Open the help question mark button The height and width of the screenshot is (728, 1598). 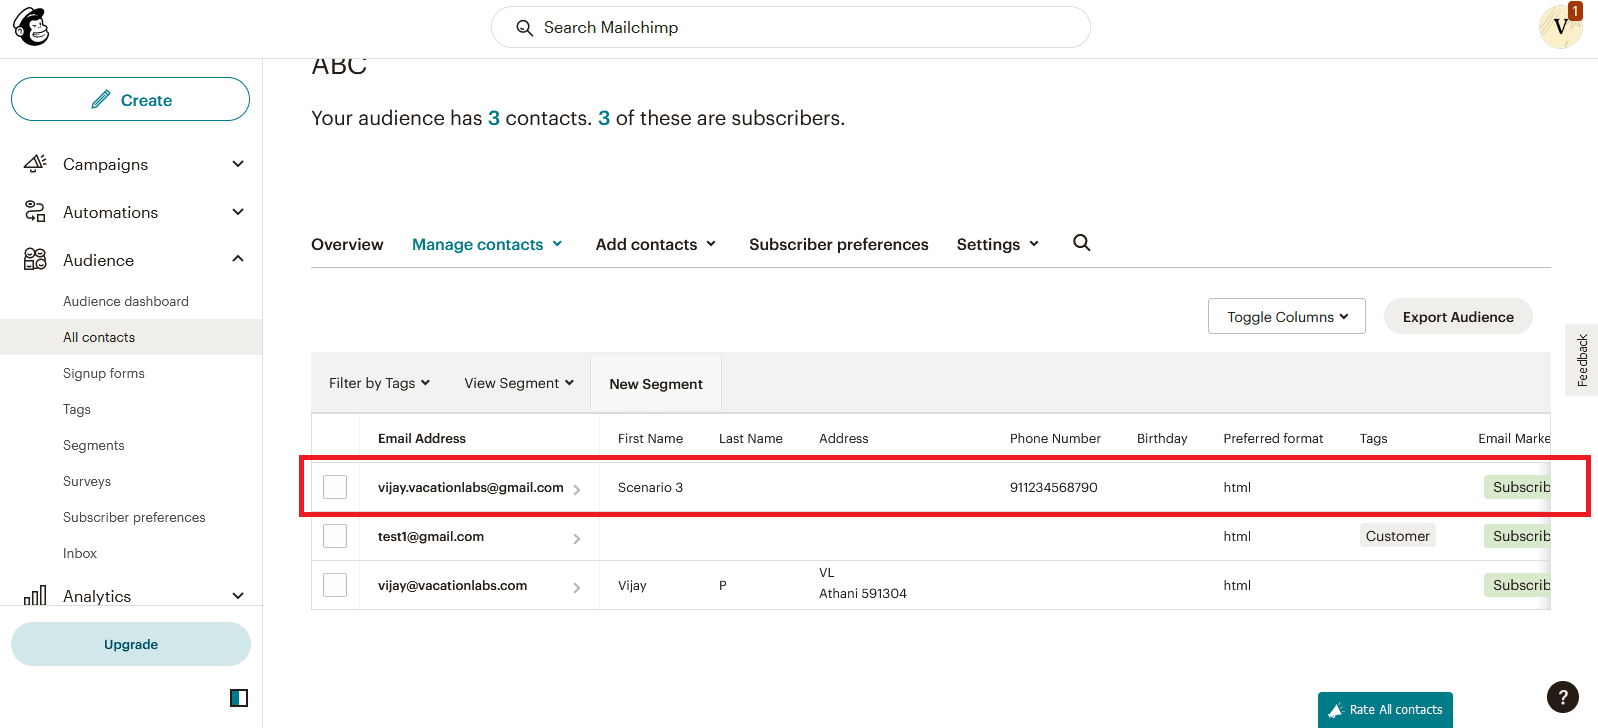(x=1562, y=696)
